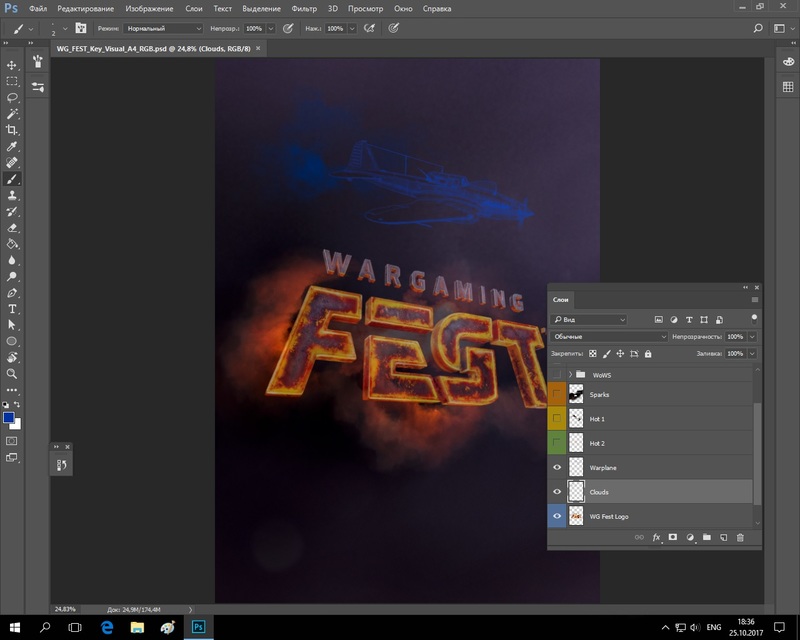
Task: Open brush flow Наж. dropdown arrow
Action: (x=352, y=29)
